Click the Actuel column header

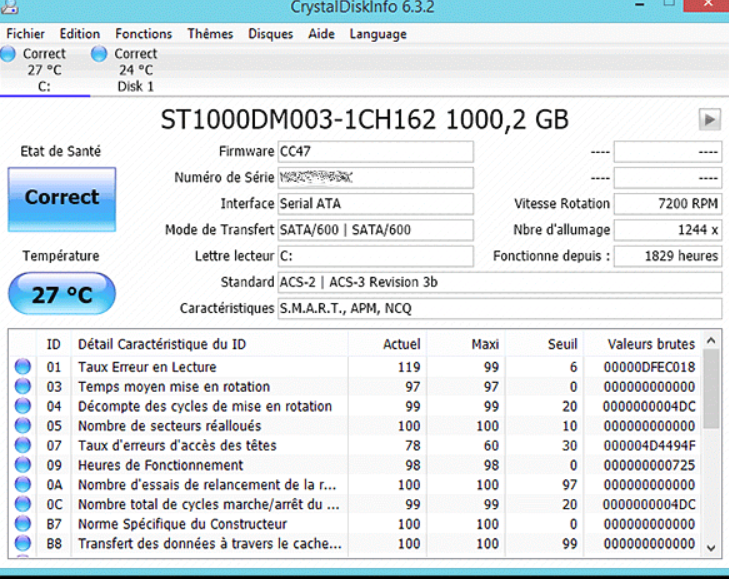pyautogui.click(x=387, y=344)
